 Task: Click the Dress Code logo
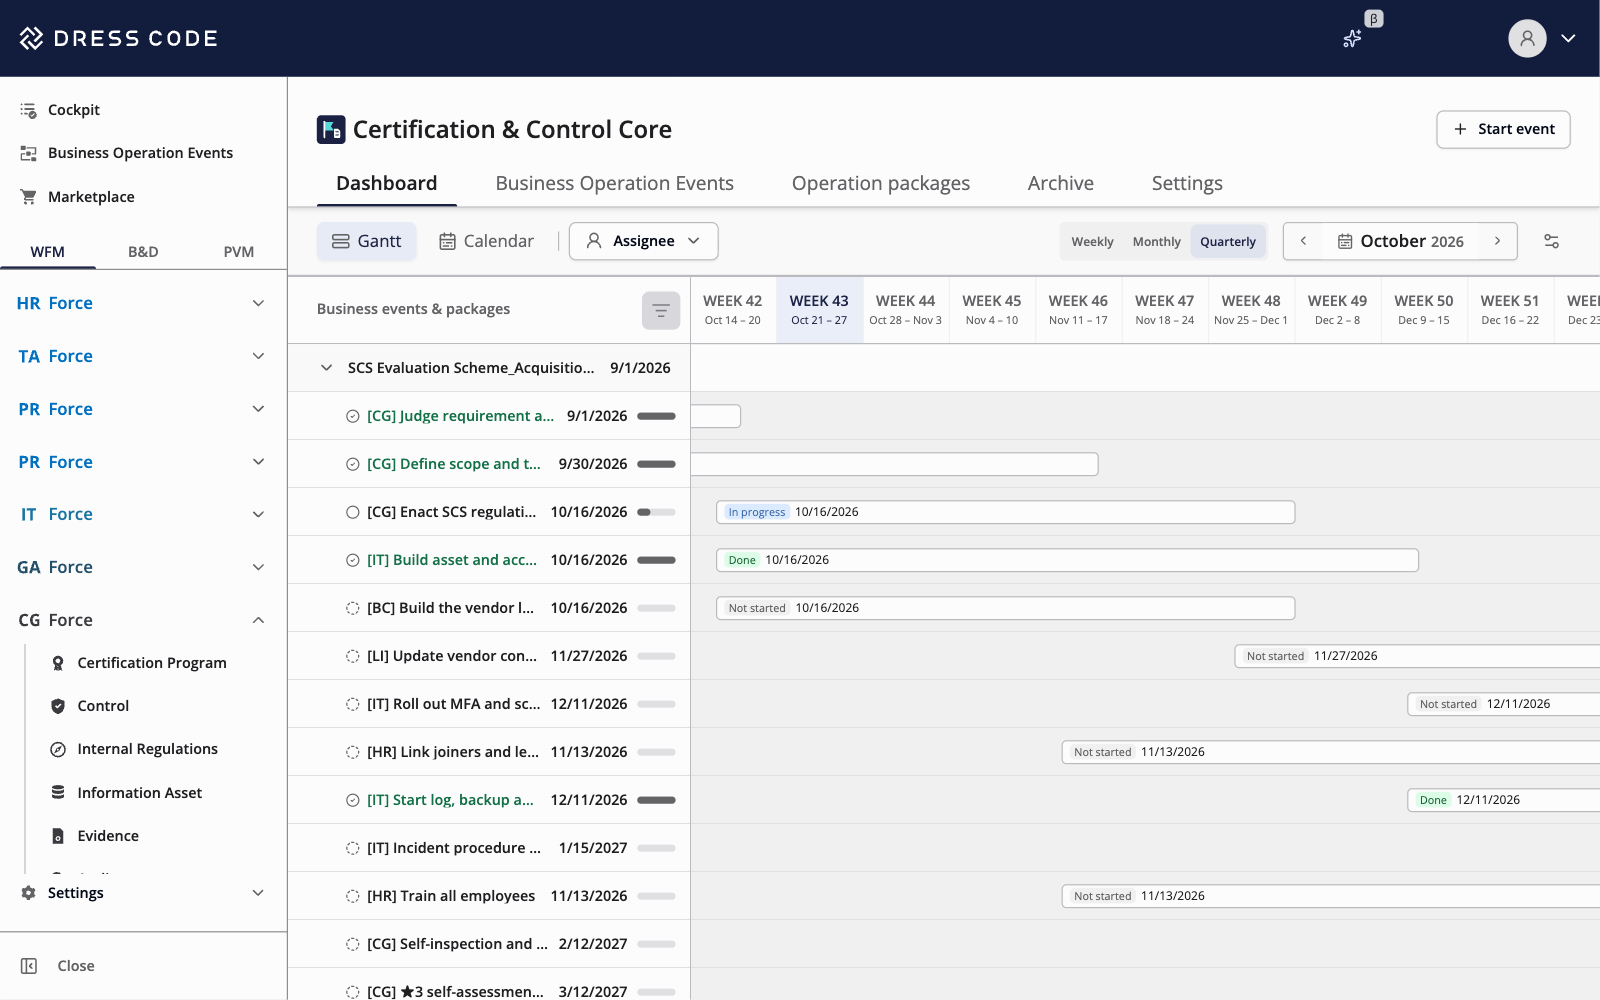coord(118,38)
